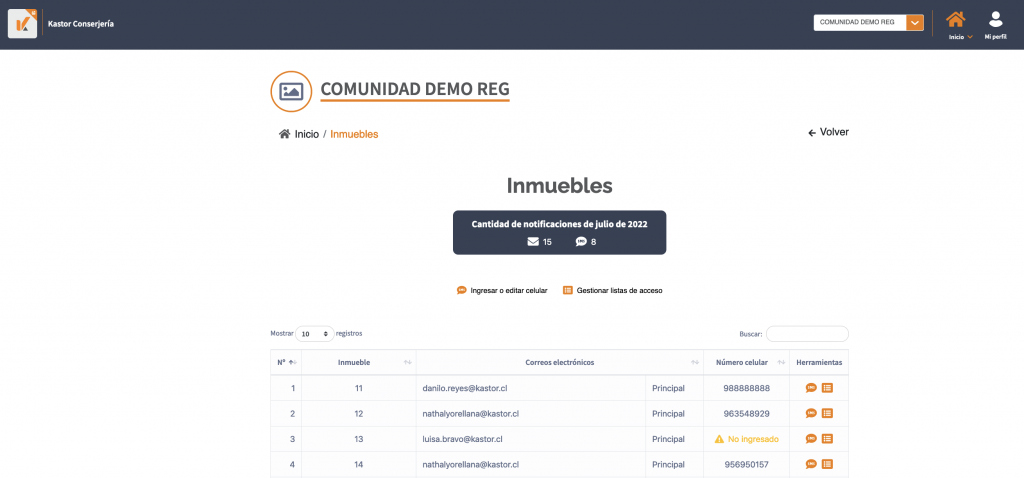1024x478 pixels.
Task: Click Principal label in row 1
Action: pos(668,388)
